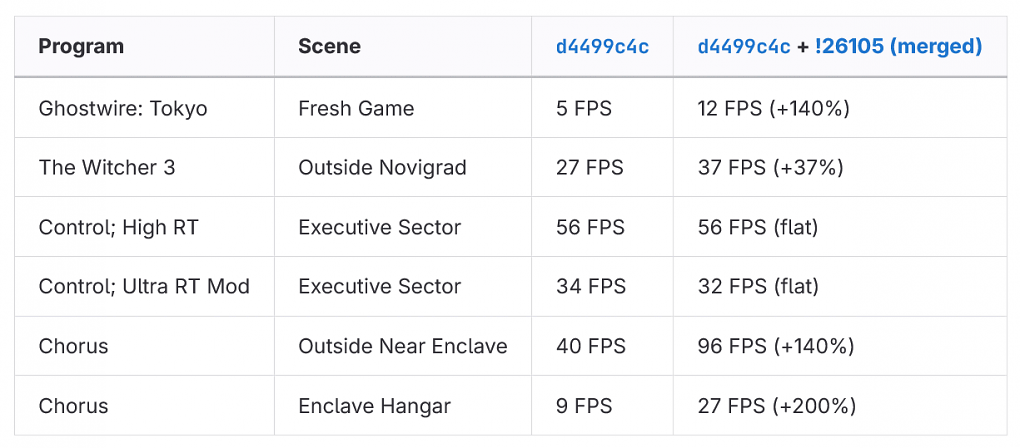Select the Control; Ultra RT Mod cell
The height and width of the screenshot is (448, 1020).
click(144, 287)
